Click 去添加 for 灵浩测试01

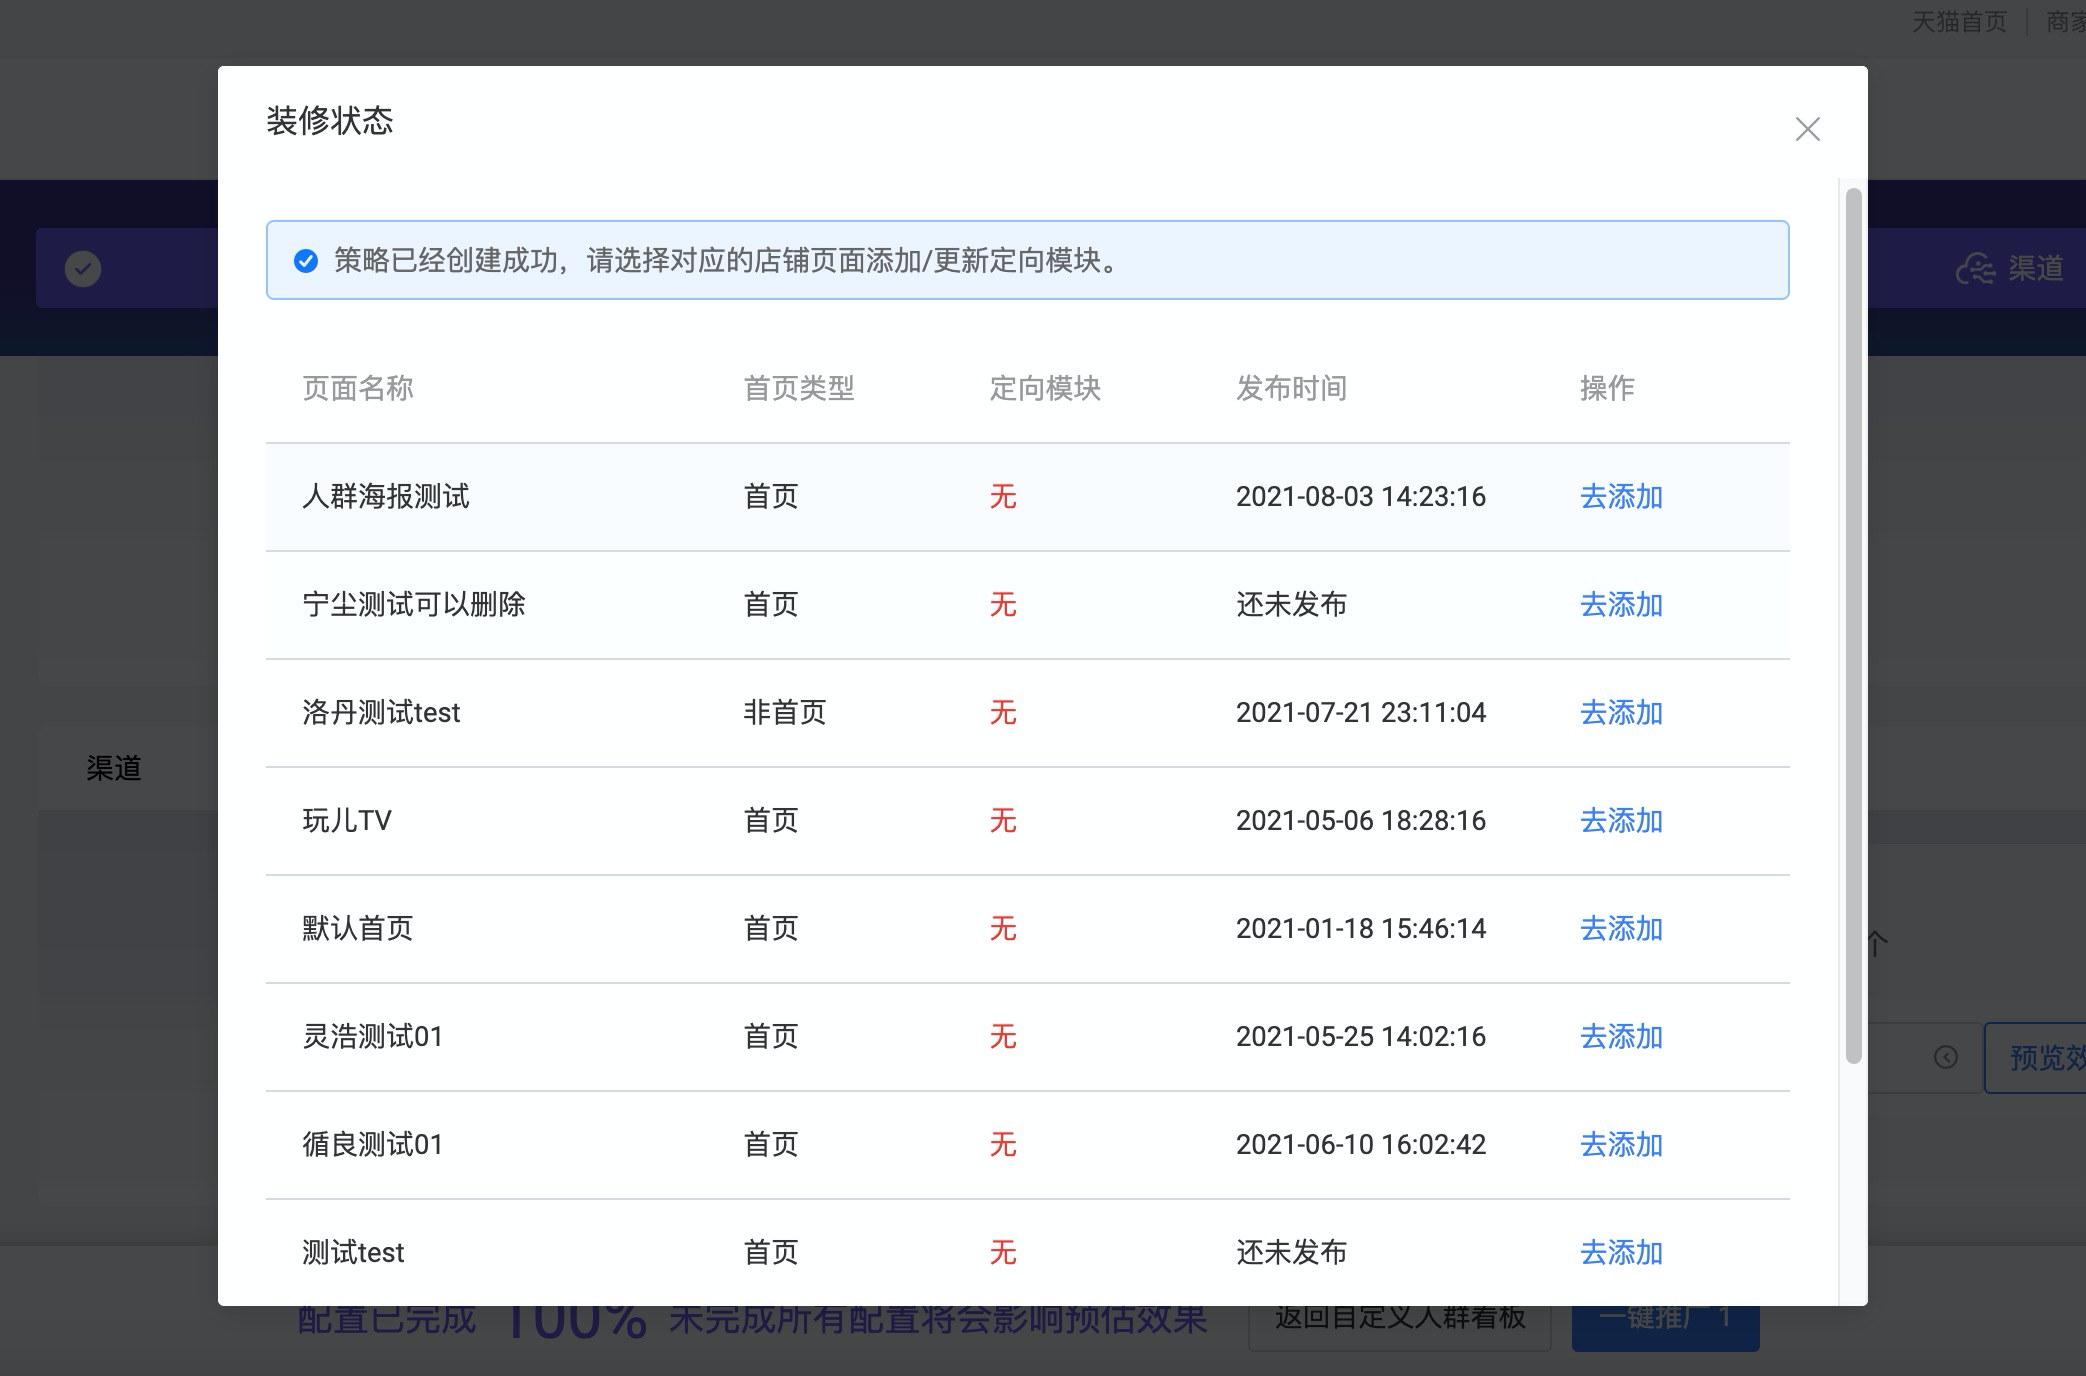1620,1037
